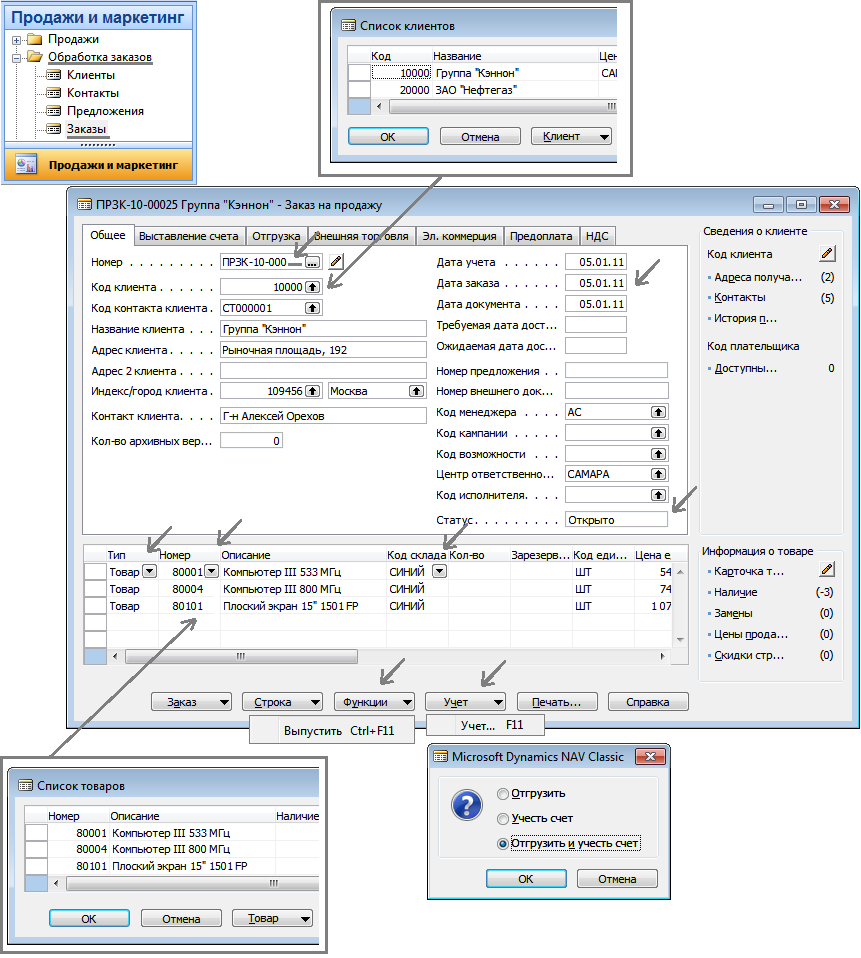Open the Адреса получа... link
Image resolution: width=861 pixels, height=958 pixels.
[758, 277]
